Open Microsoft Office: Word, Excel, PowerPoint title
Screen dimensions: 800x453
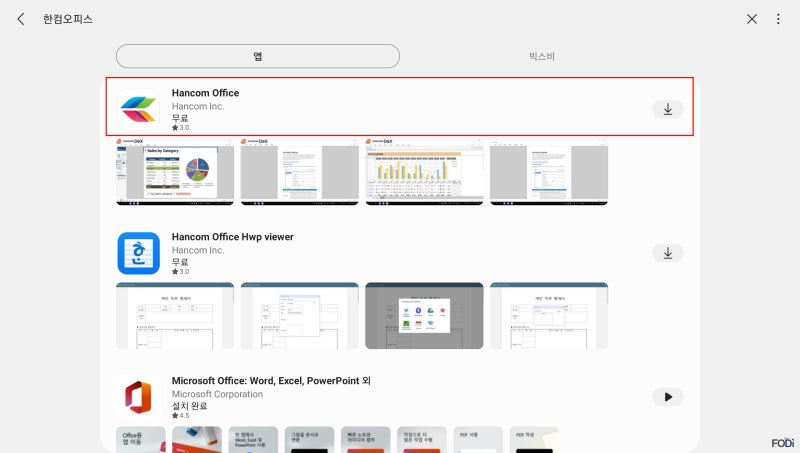271,381
